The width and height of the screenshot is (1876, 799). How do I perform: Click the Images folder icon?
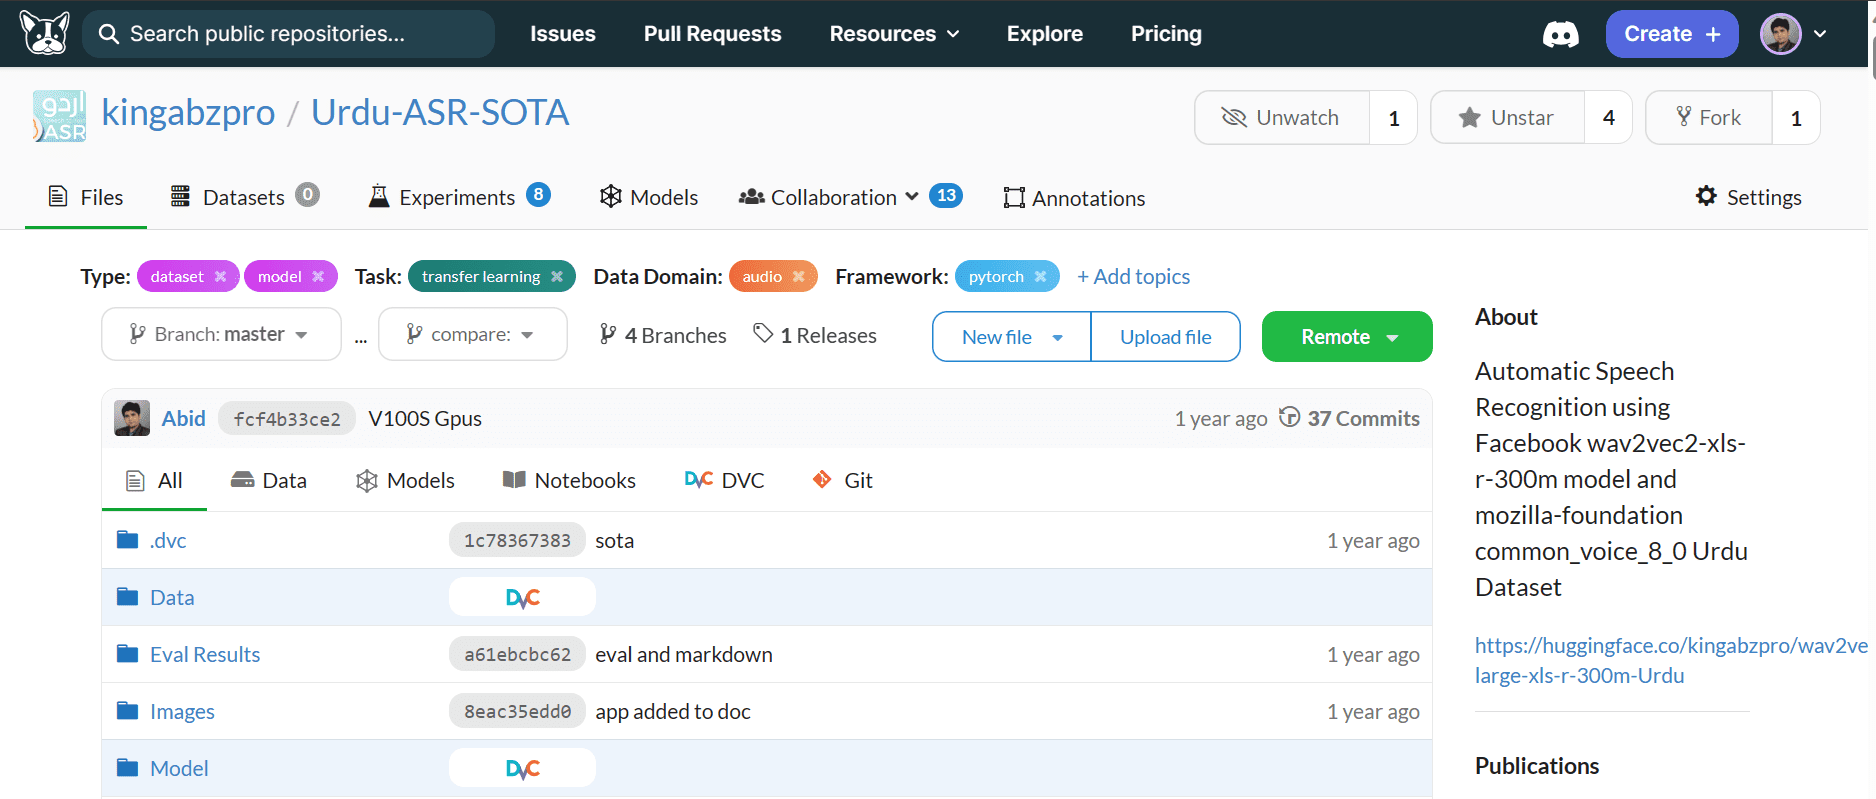[127, 711]
